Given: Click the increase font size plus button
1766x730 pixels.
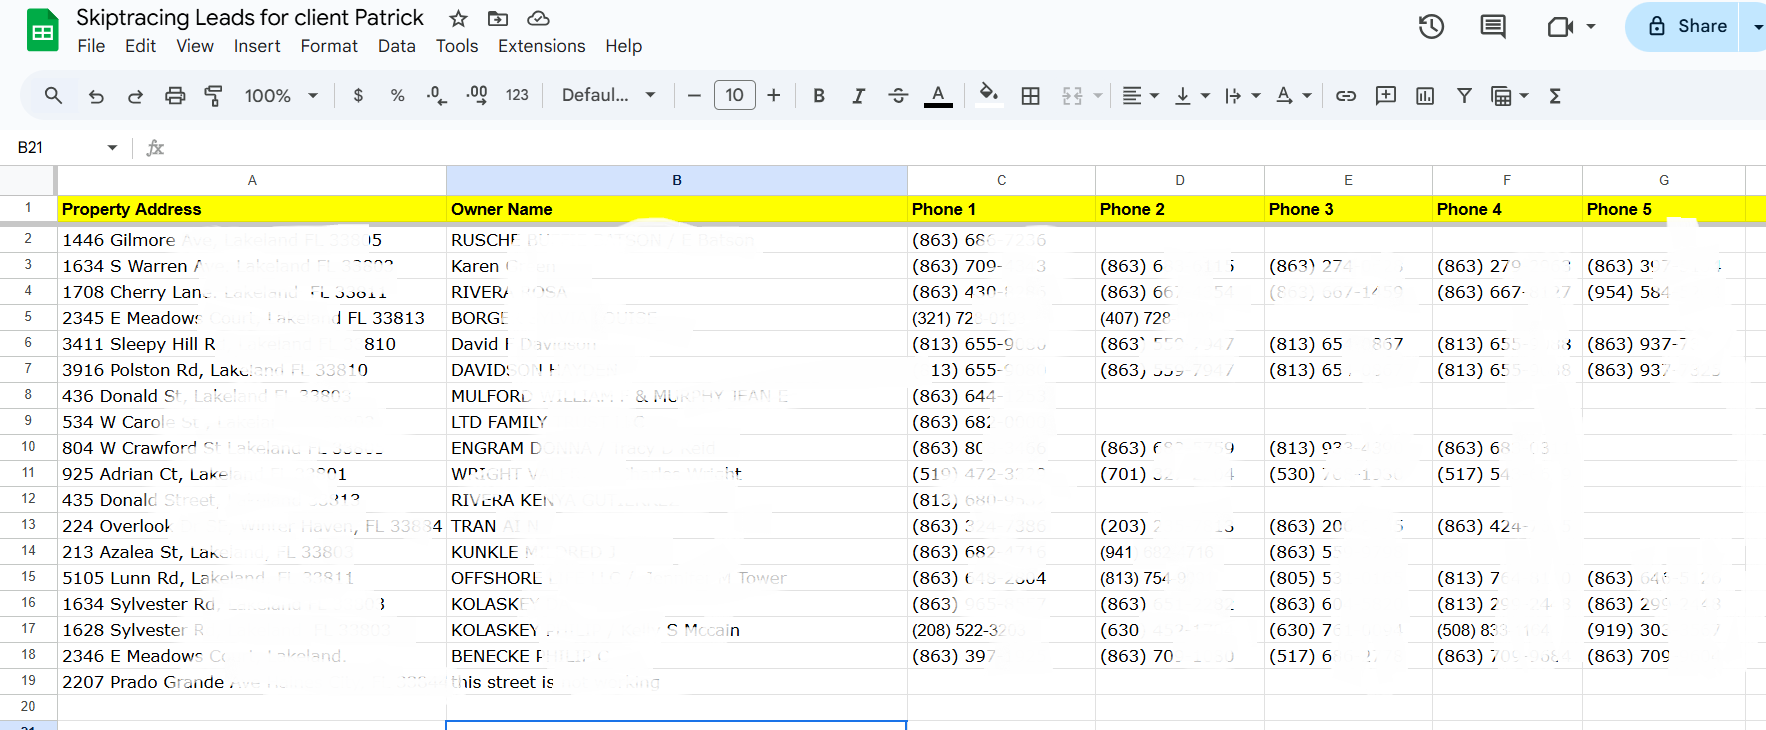Looking at the screenshot, I should (774, 96).
